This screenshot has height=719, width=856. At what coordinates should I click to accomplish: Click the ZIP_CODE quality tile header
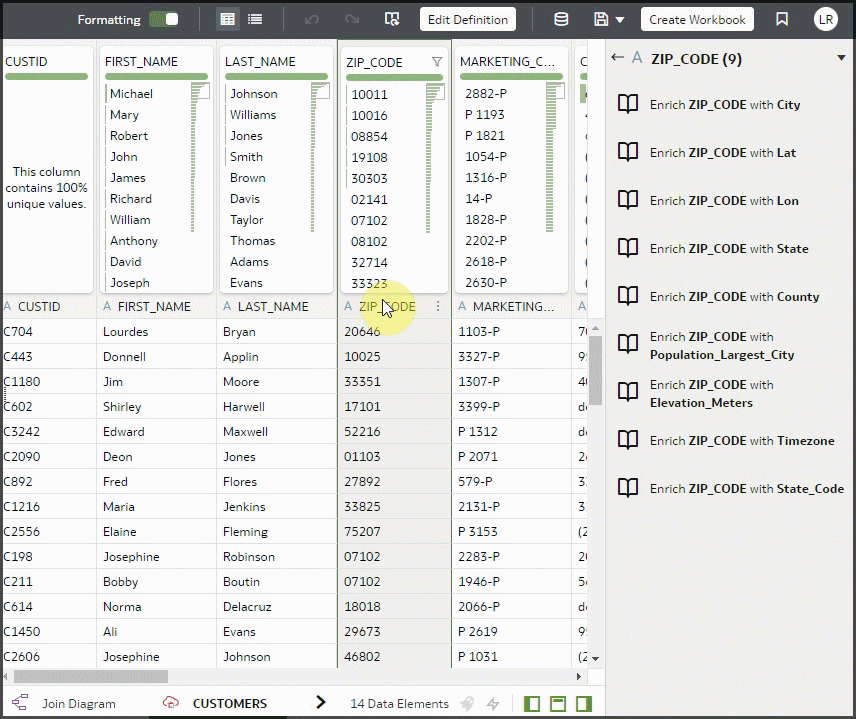point(374,62)
